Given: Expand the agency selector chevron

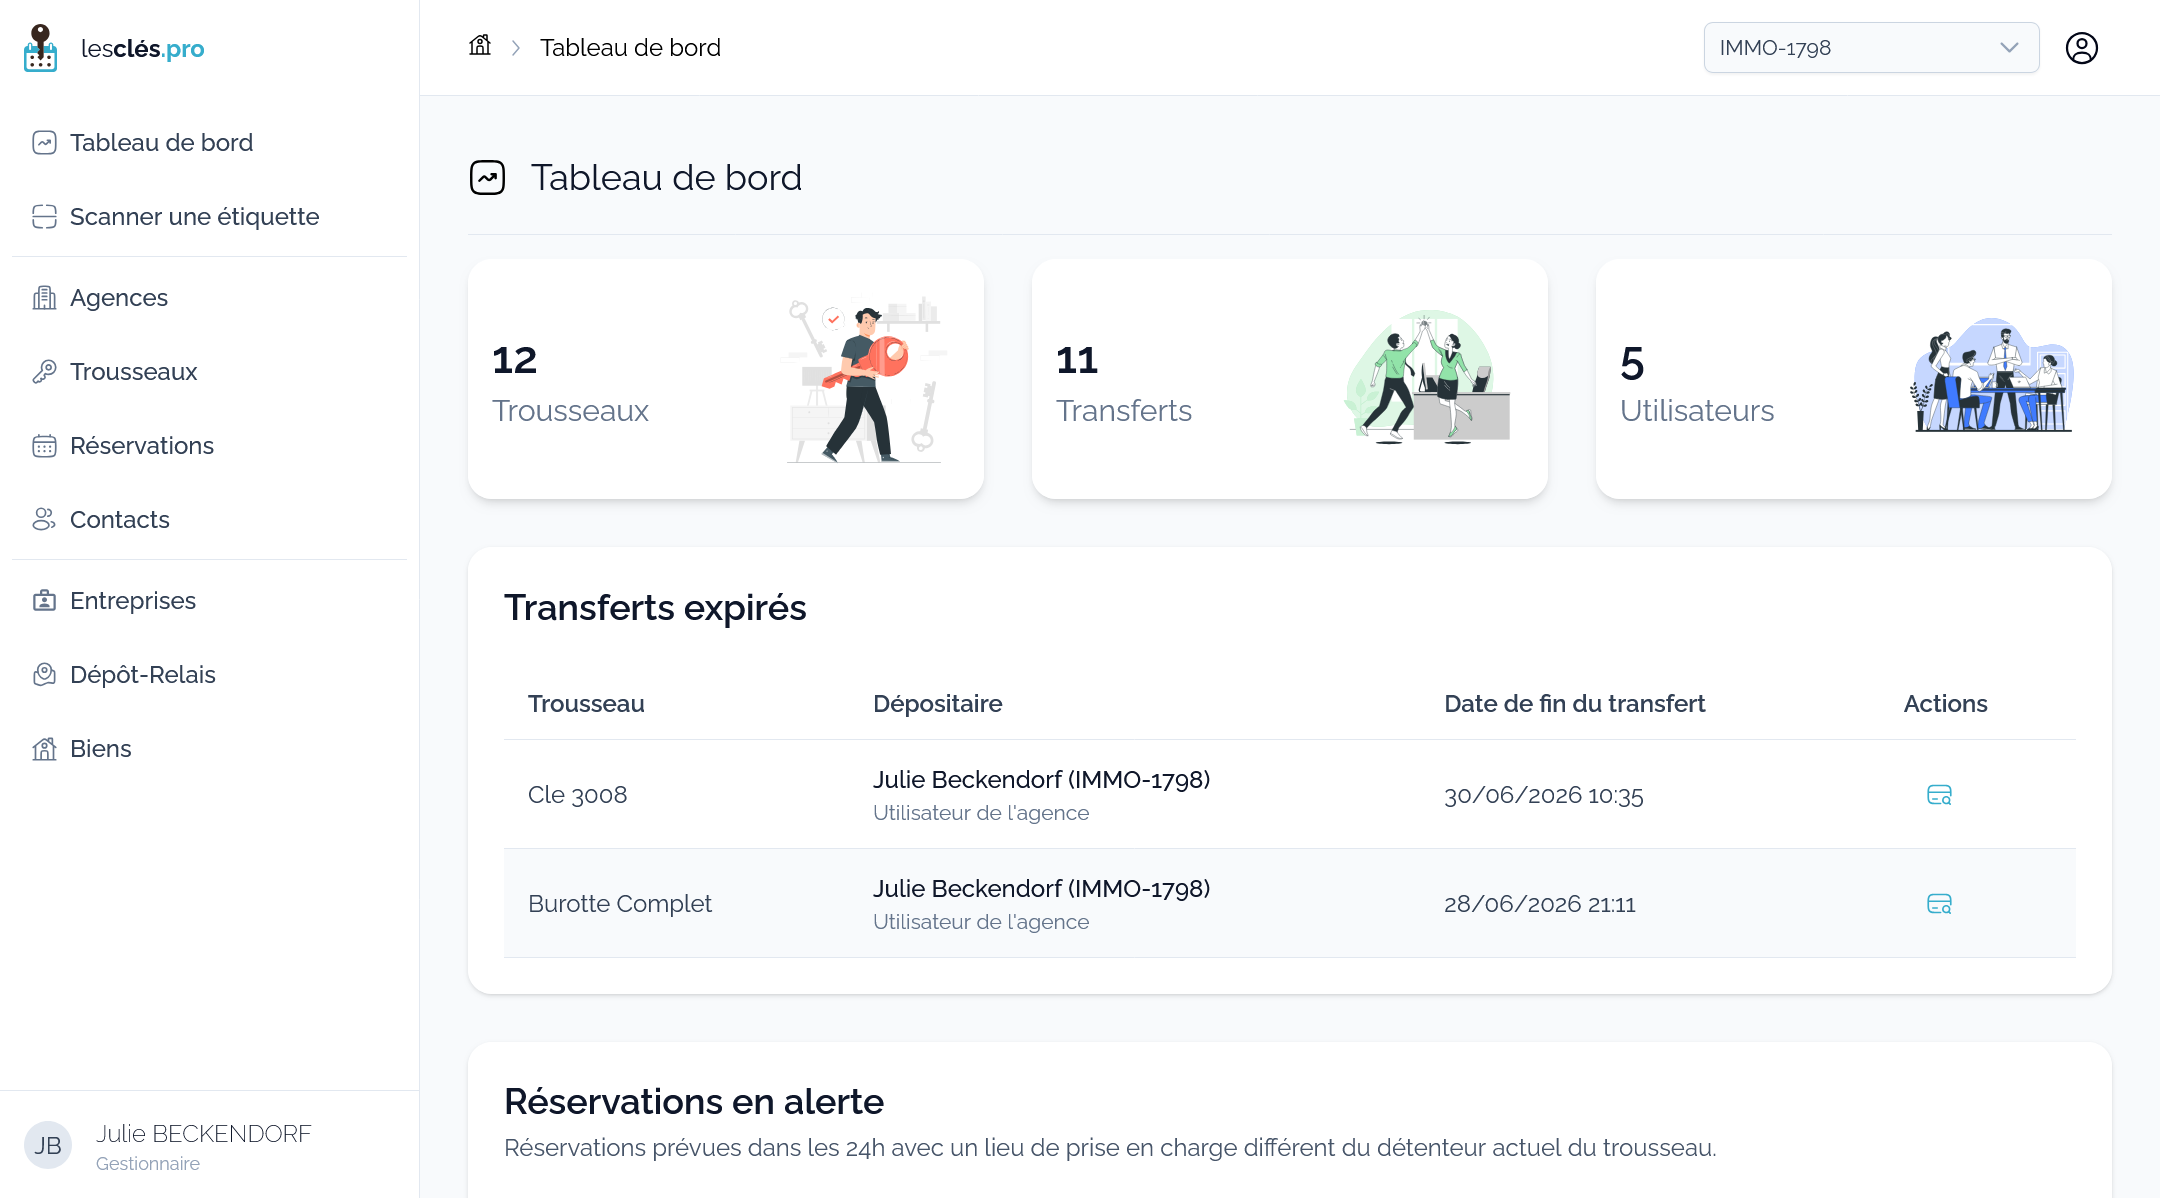Looking at the screenshot, I should [x=2009, y=48].
